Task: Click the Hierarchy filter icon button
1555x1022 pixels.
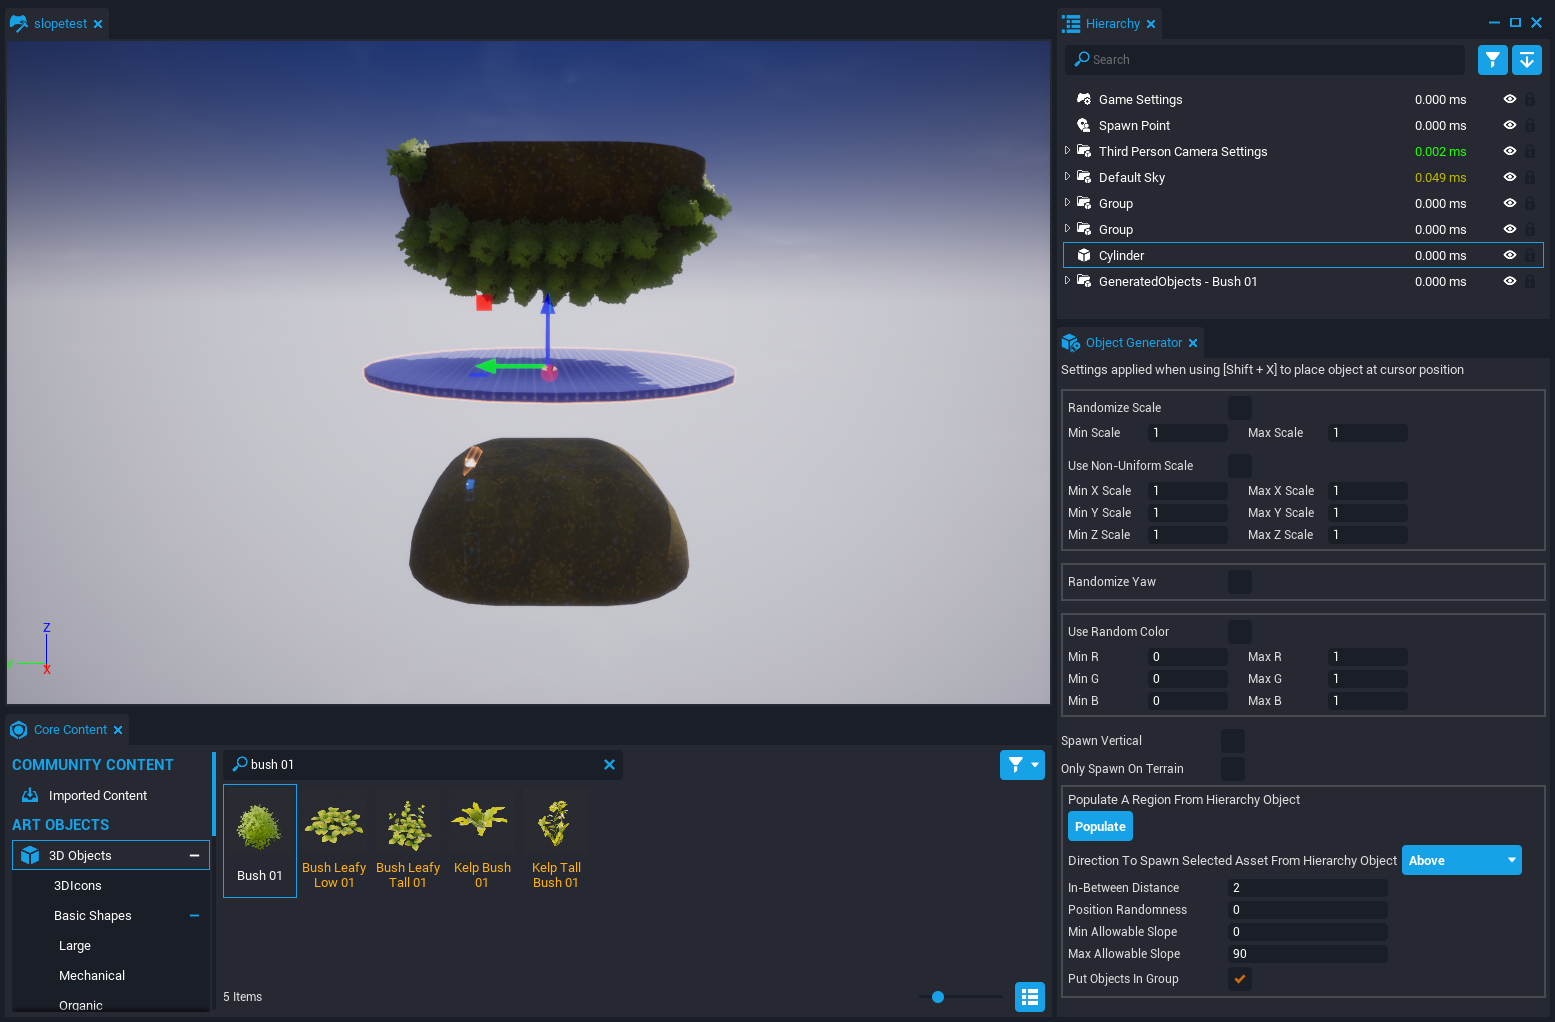Action: click(1492, 60)
